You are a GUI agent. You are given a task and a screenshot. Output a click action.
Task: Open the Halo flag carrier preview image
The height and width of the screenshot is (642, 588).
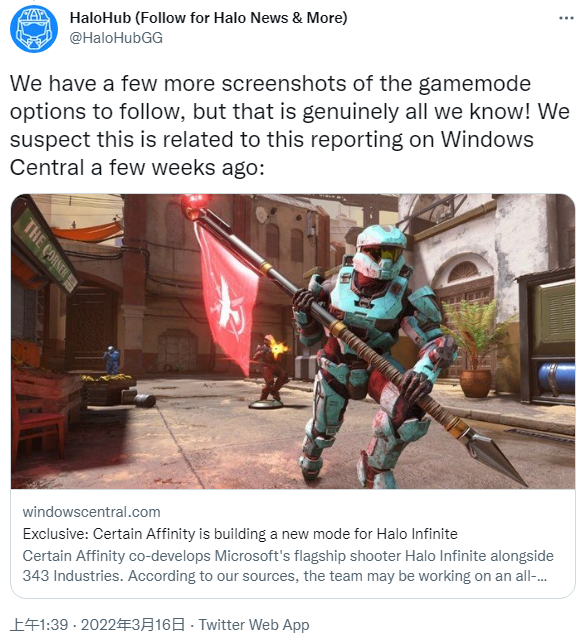coord(293,341)
